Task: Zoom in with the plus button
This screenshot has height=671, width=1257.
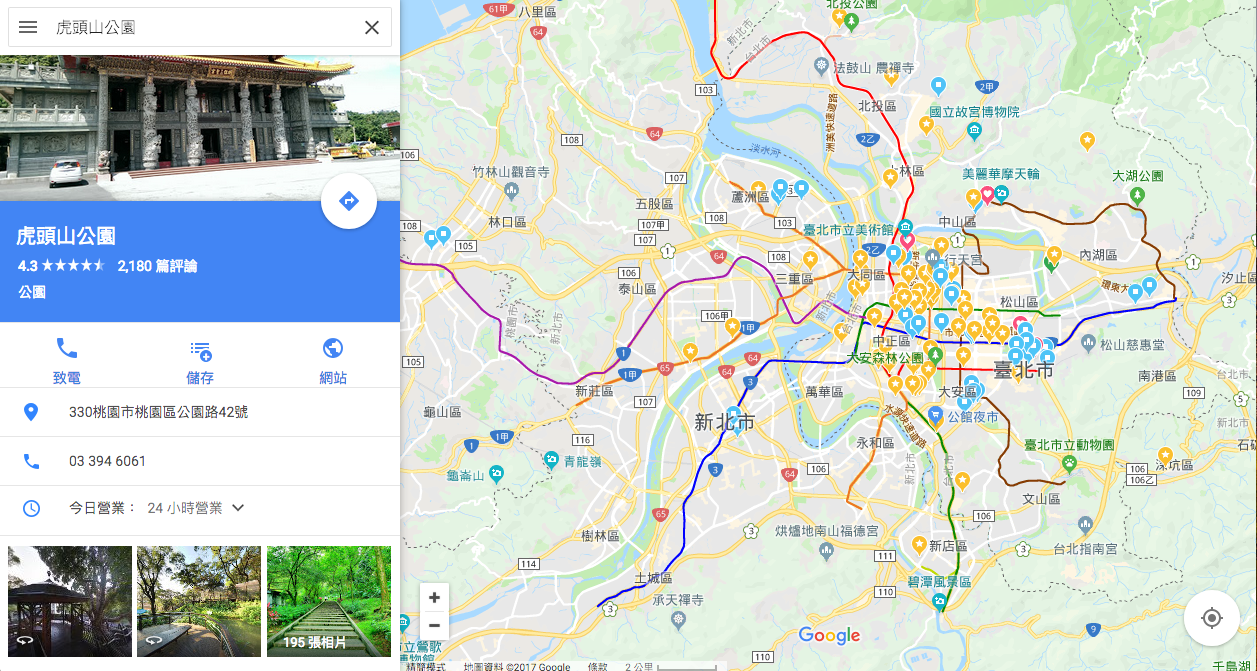Action: 434,598
